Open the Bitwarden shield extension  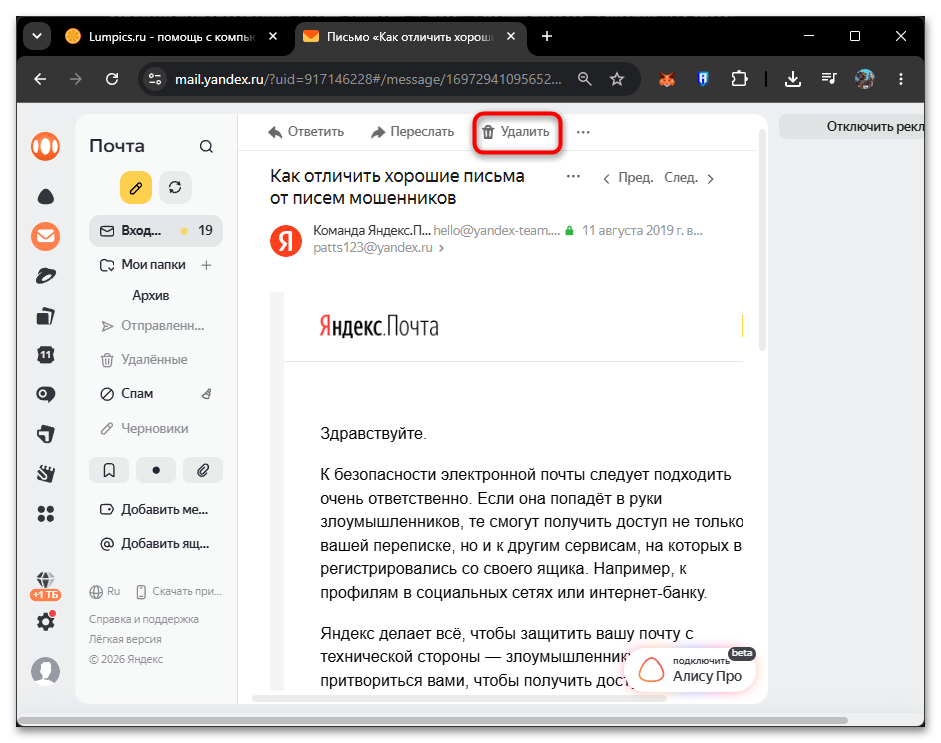click(x=703, y=79)
